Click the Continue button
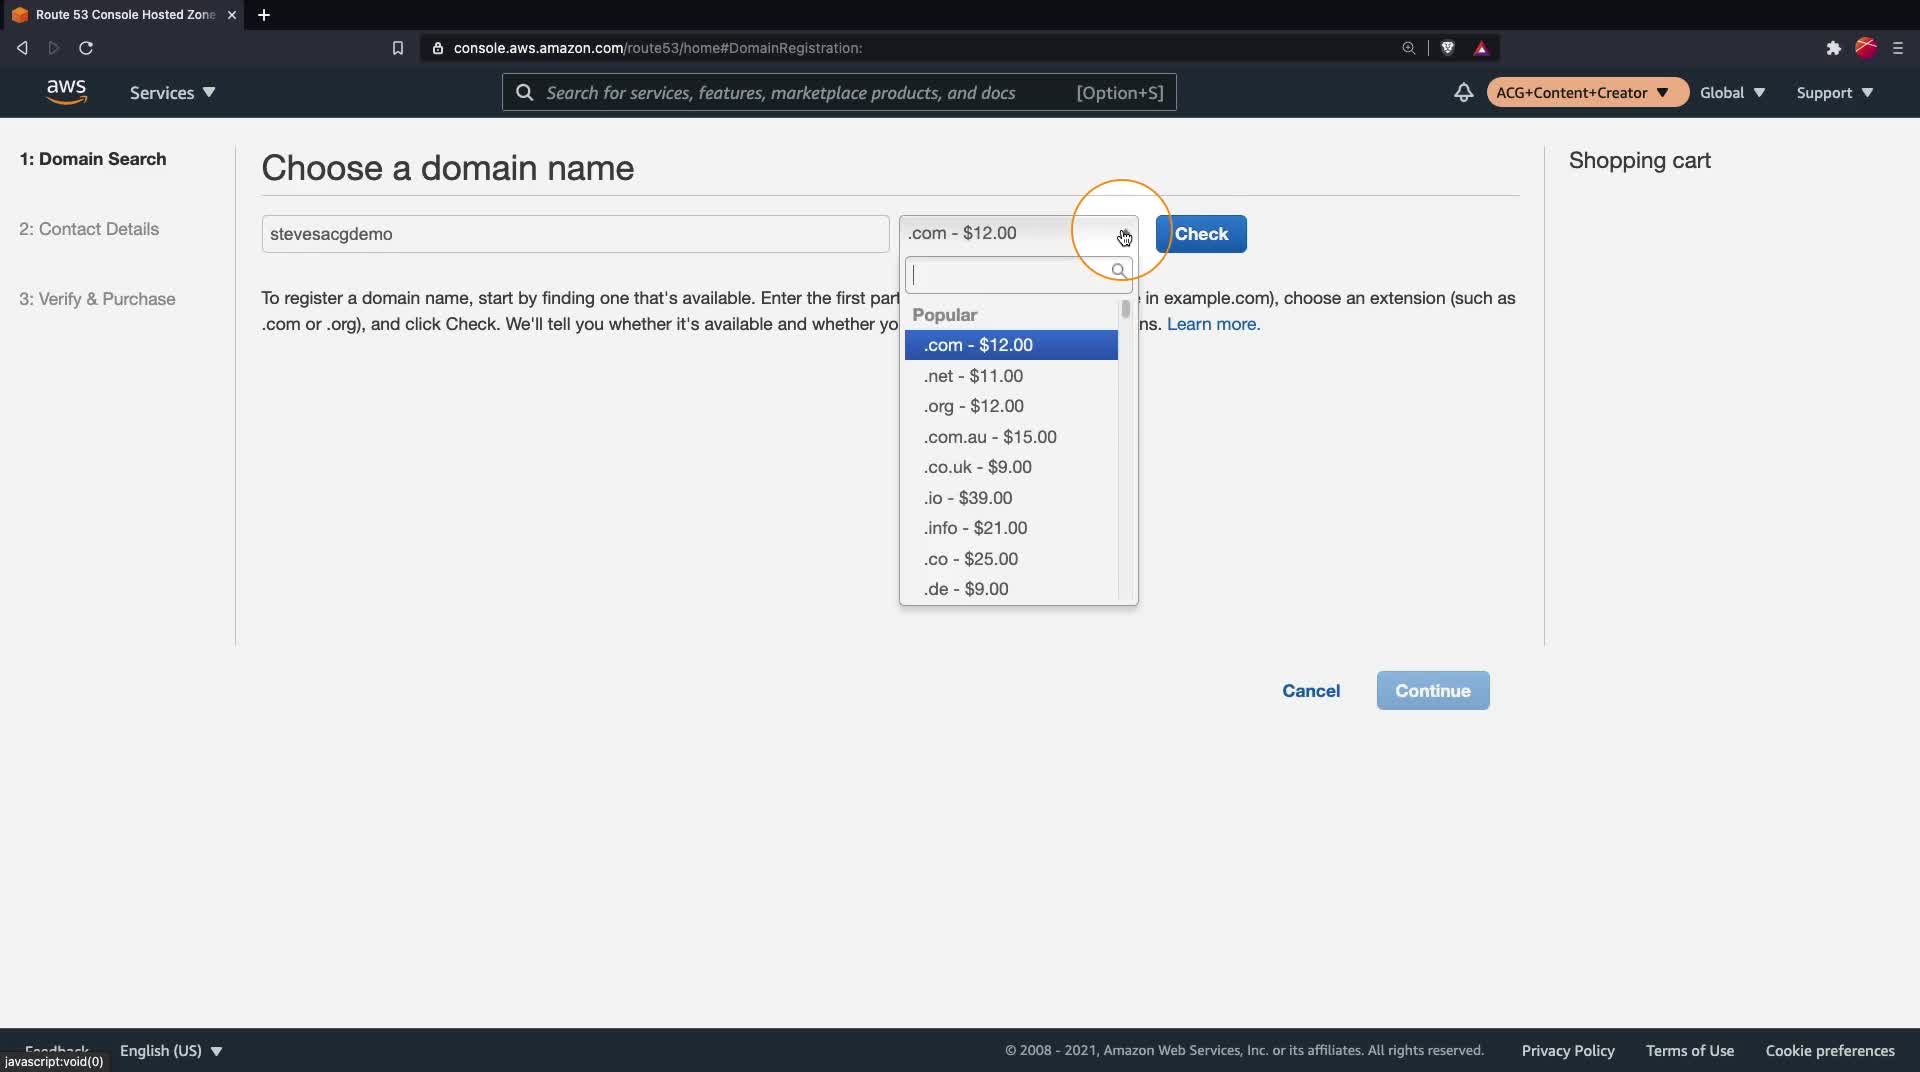Viewport: 1920px width, 1072px height. [1433, 691]
